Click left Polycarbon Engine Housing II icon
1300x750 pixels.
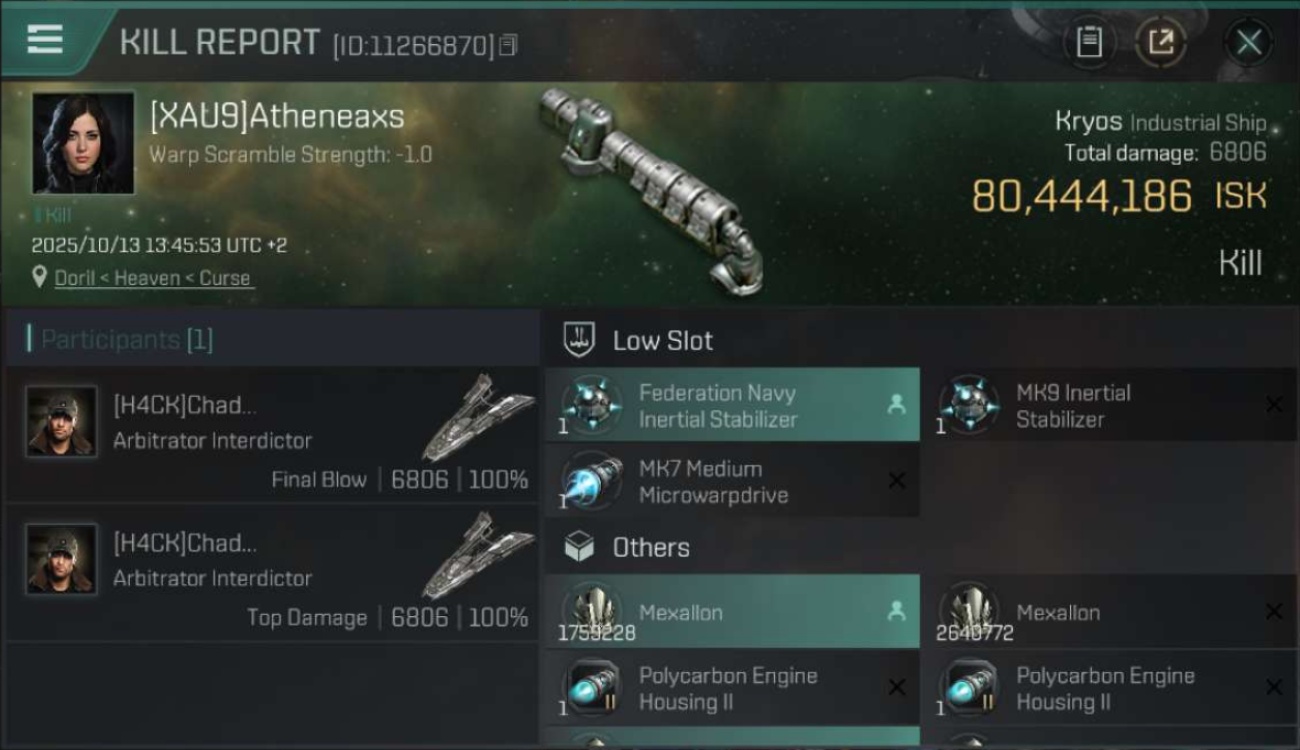pos(591,688)
